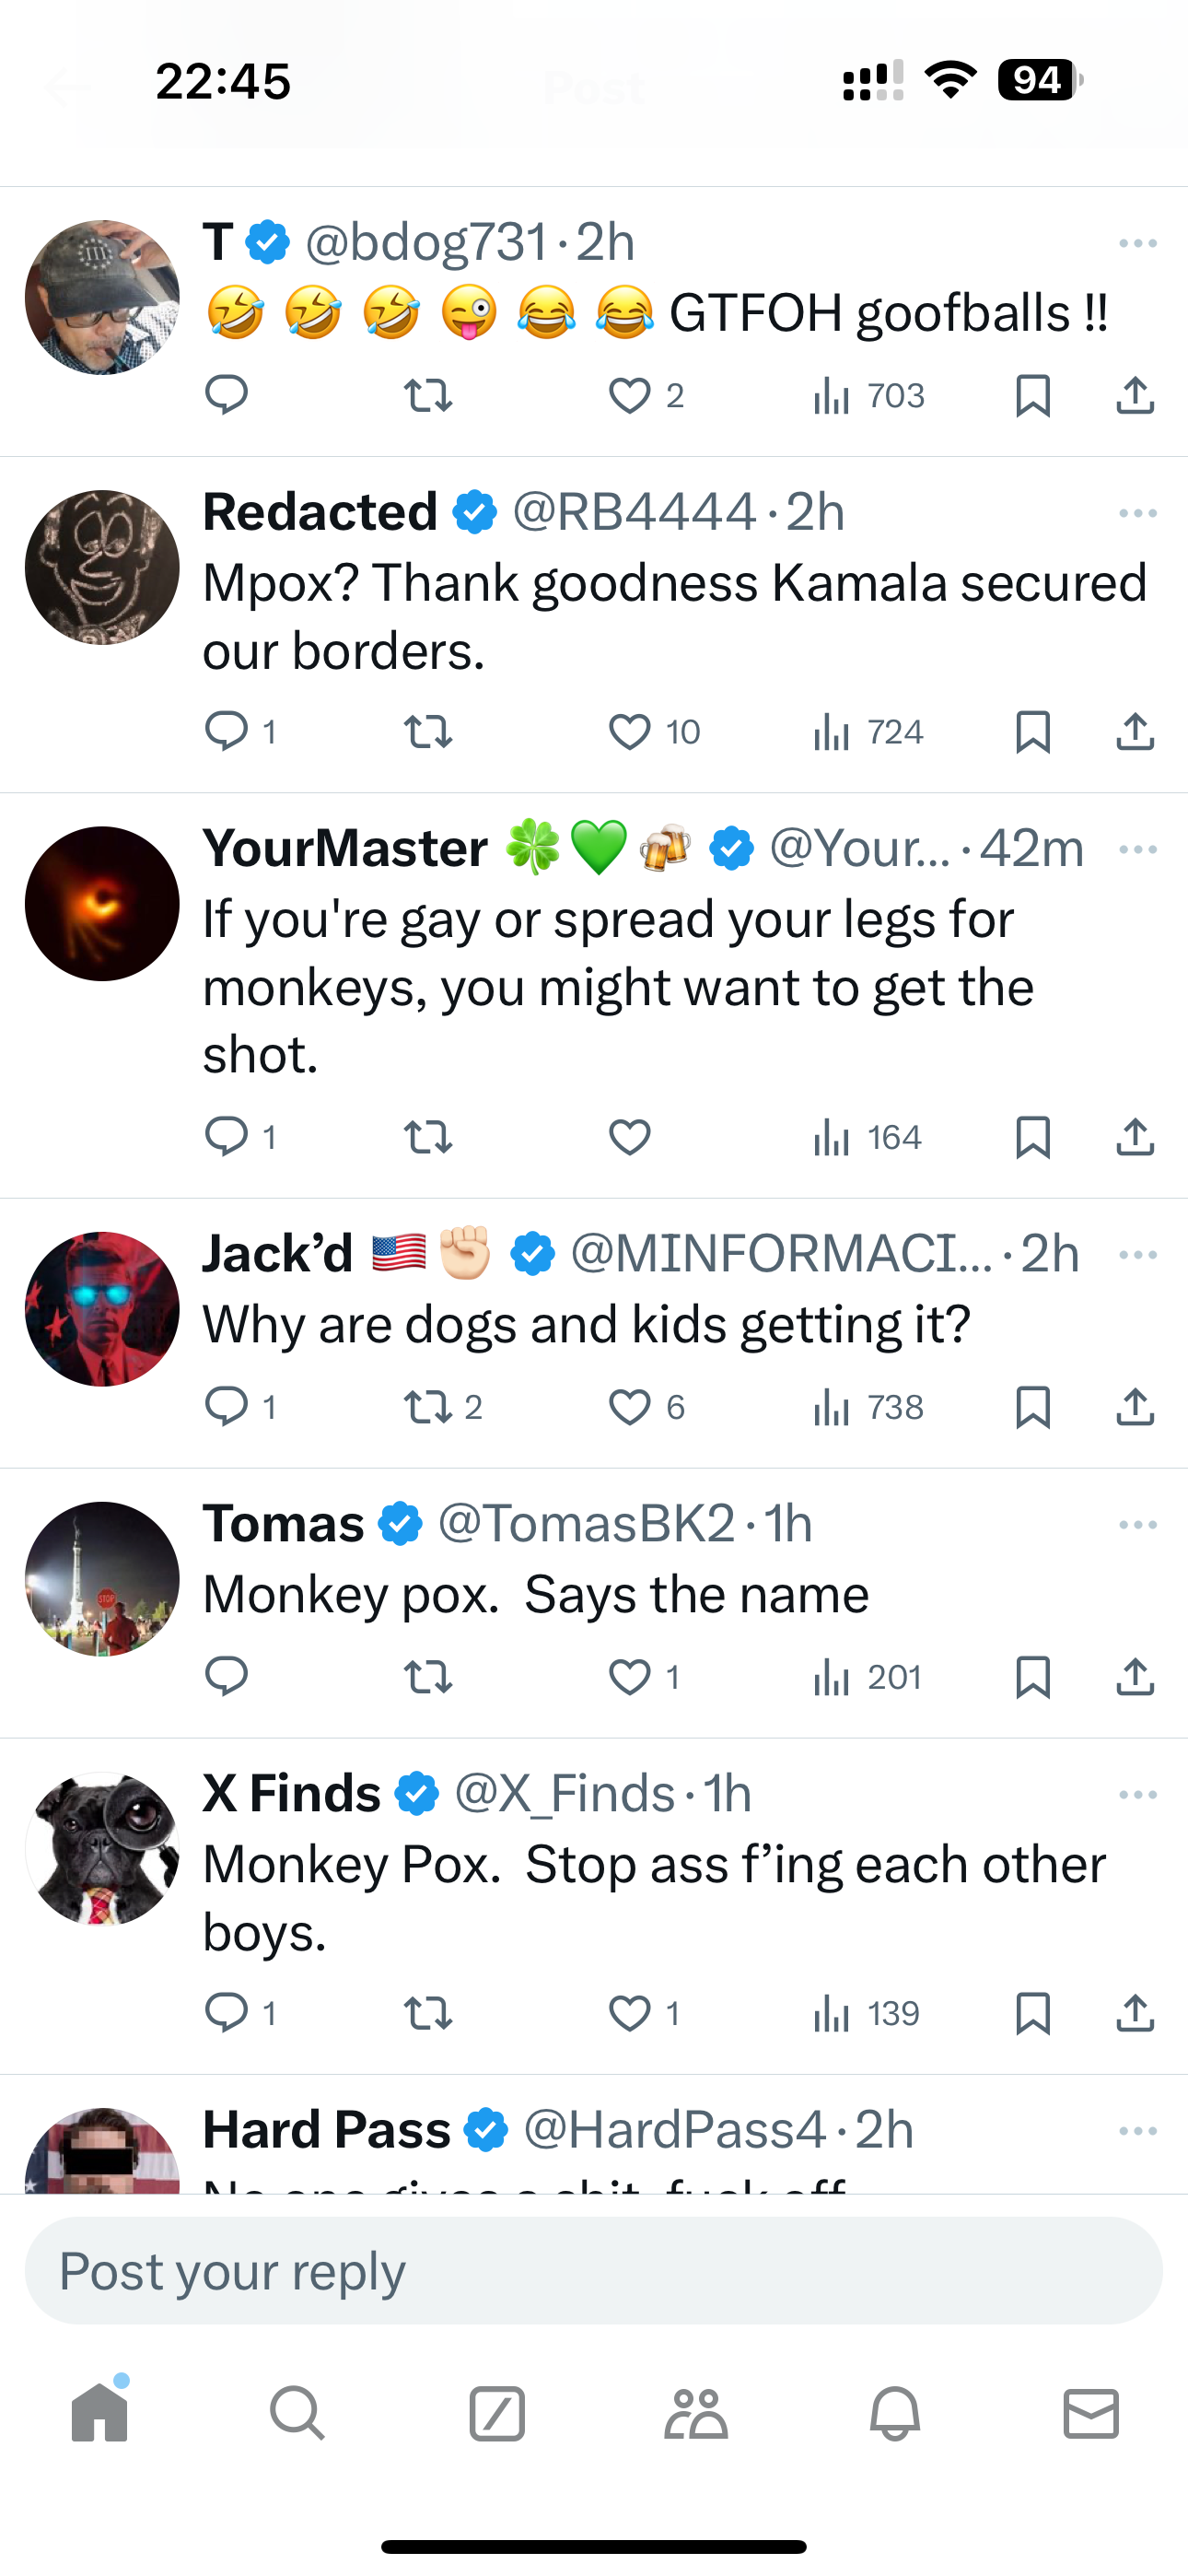
Task: Share the T @bdog731 post
Action: (x=1135, y=396)
